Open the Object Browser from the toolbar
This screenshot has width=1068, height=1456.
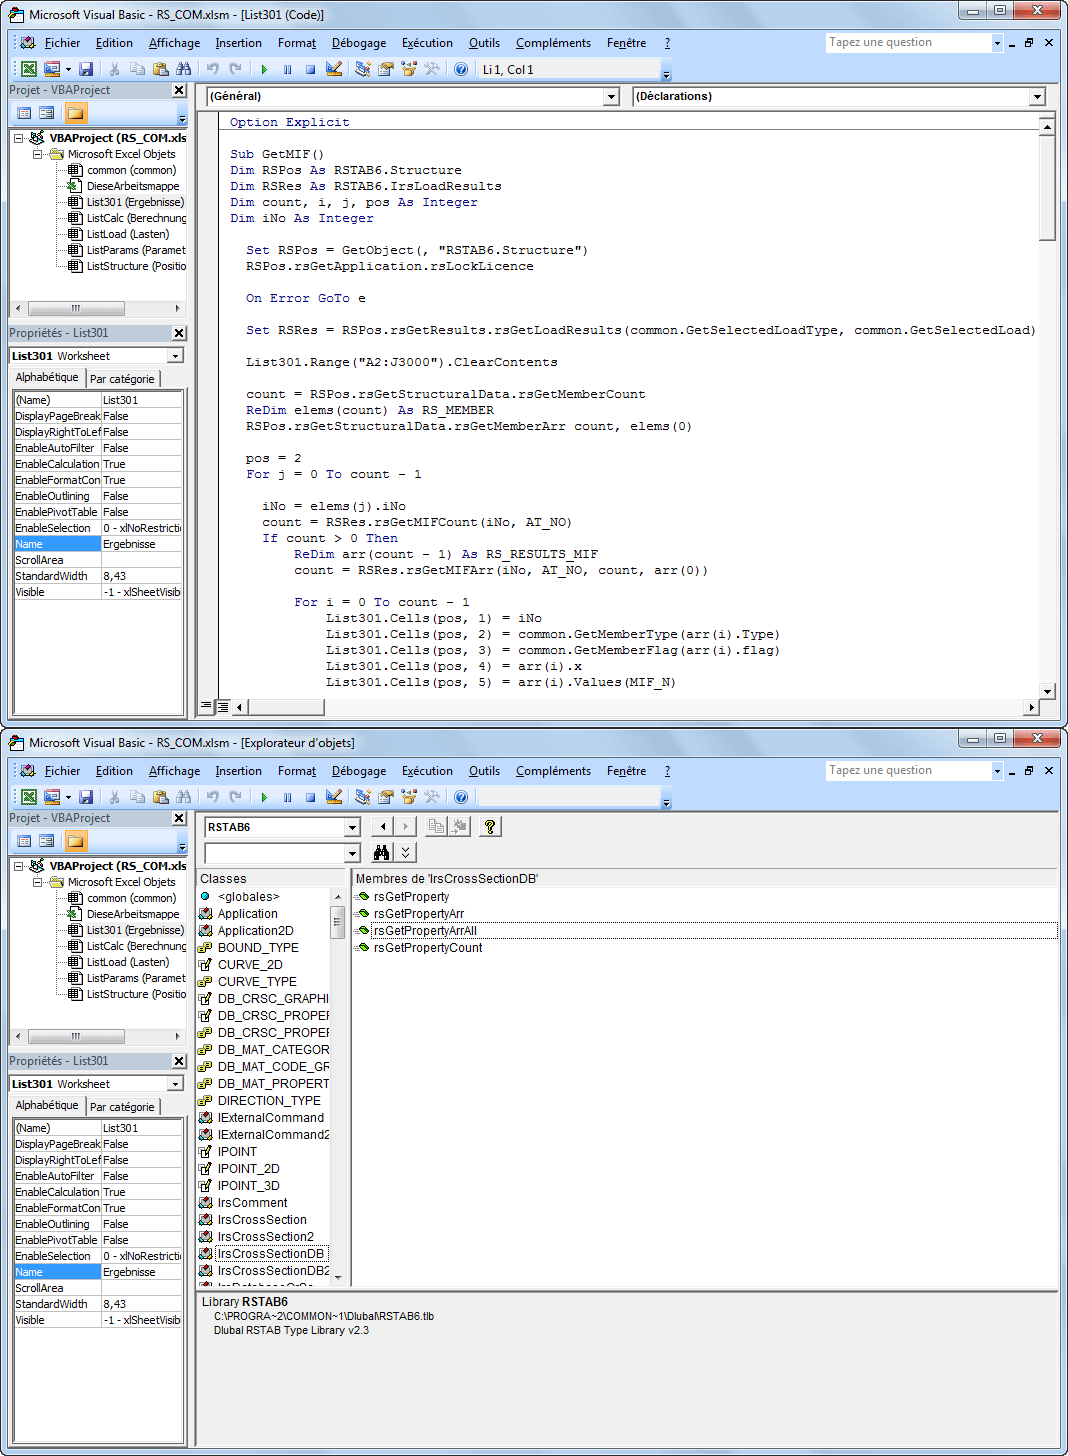(x=408, y=68)
